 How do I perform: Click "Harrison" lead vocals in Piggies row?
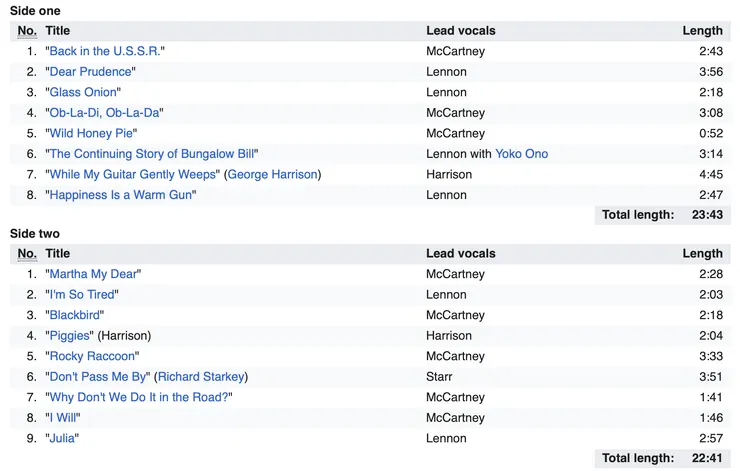click(x=449, y=336)
